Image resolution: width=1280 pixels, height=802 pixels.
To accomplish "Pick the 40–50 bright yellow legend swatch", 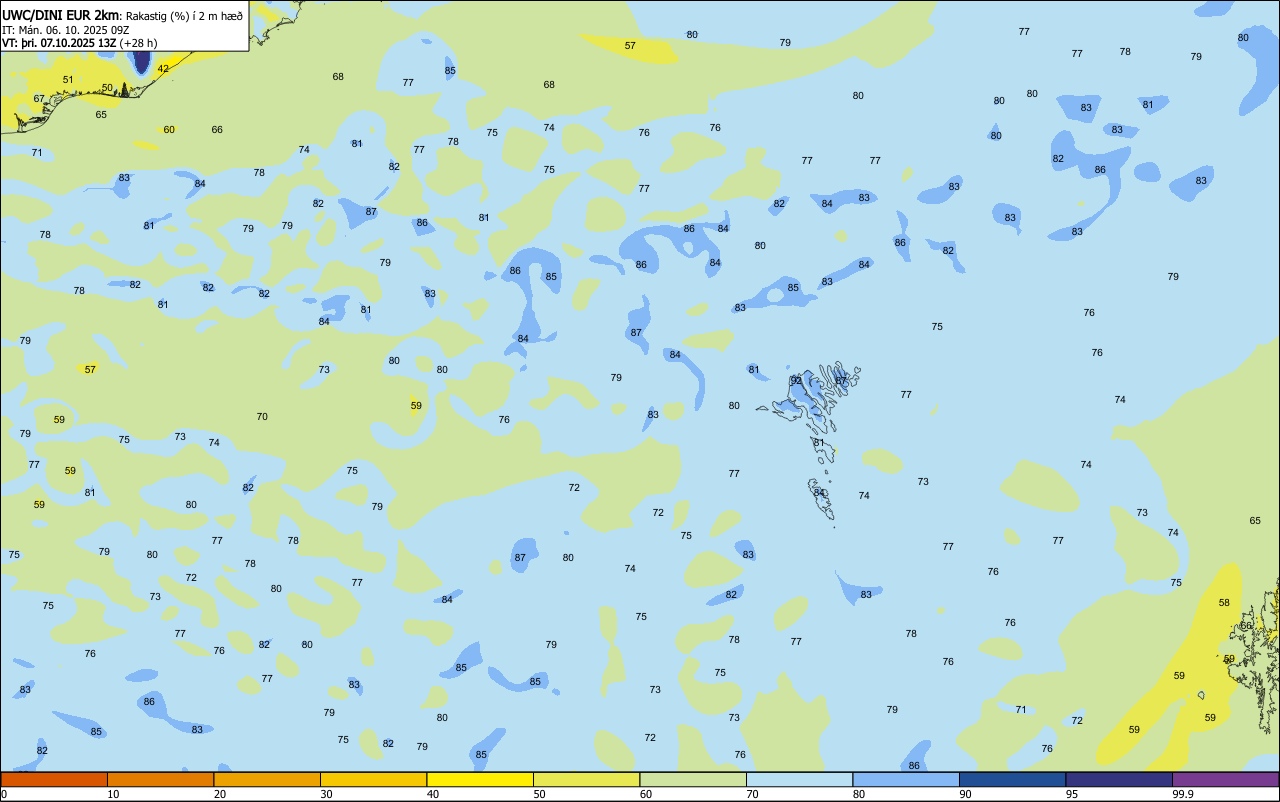I will click(480, 779).
